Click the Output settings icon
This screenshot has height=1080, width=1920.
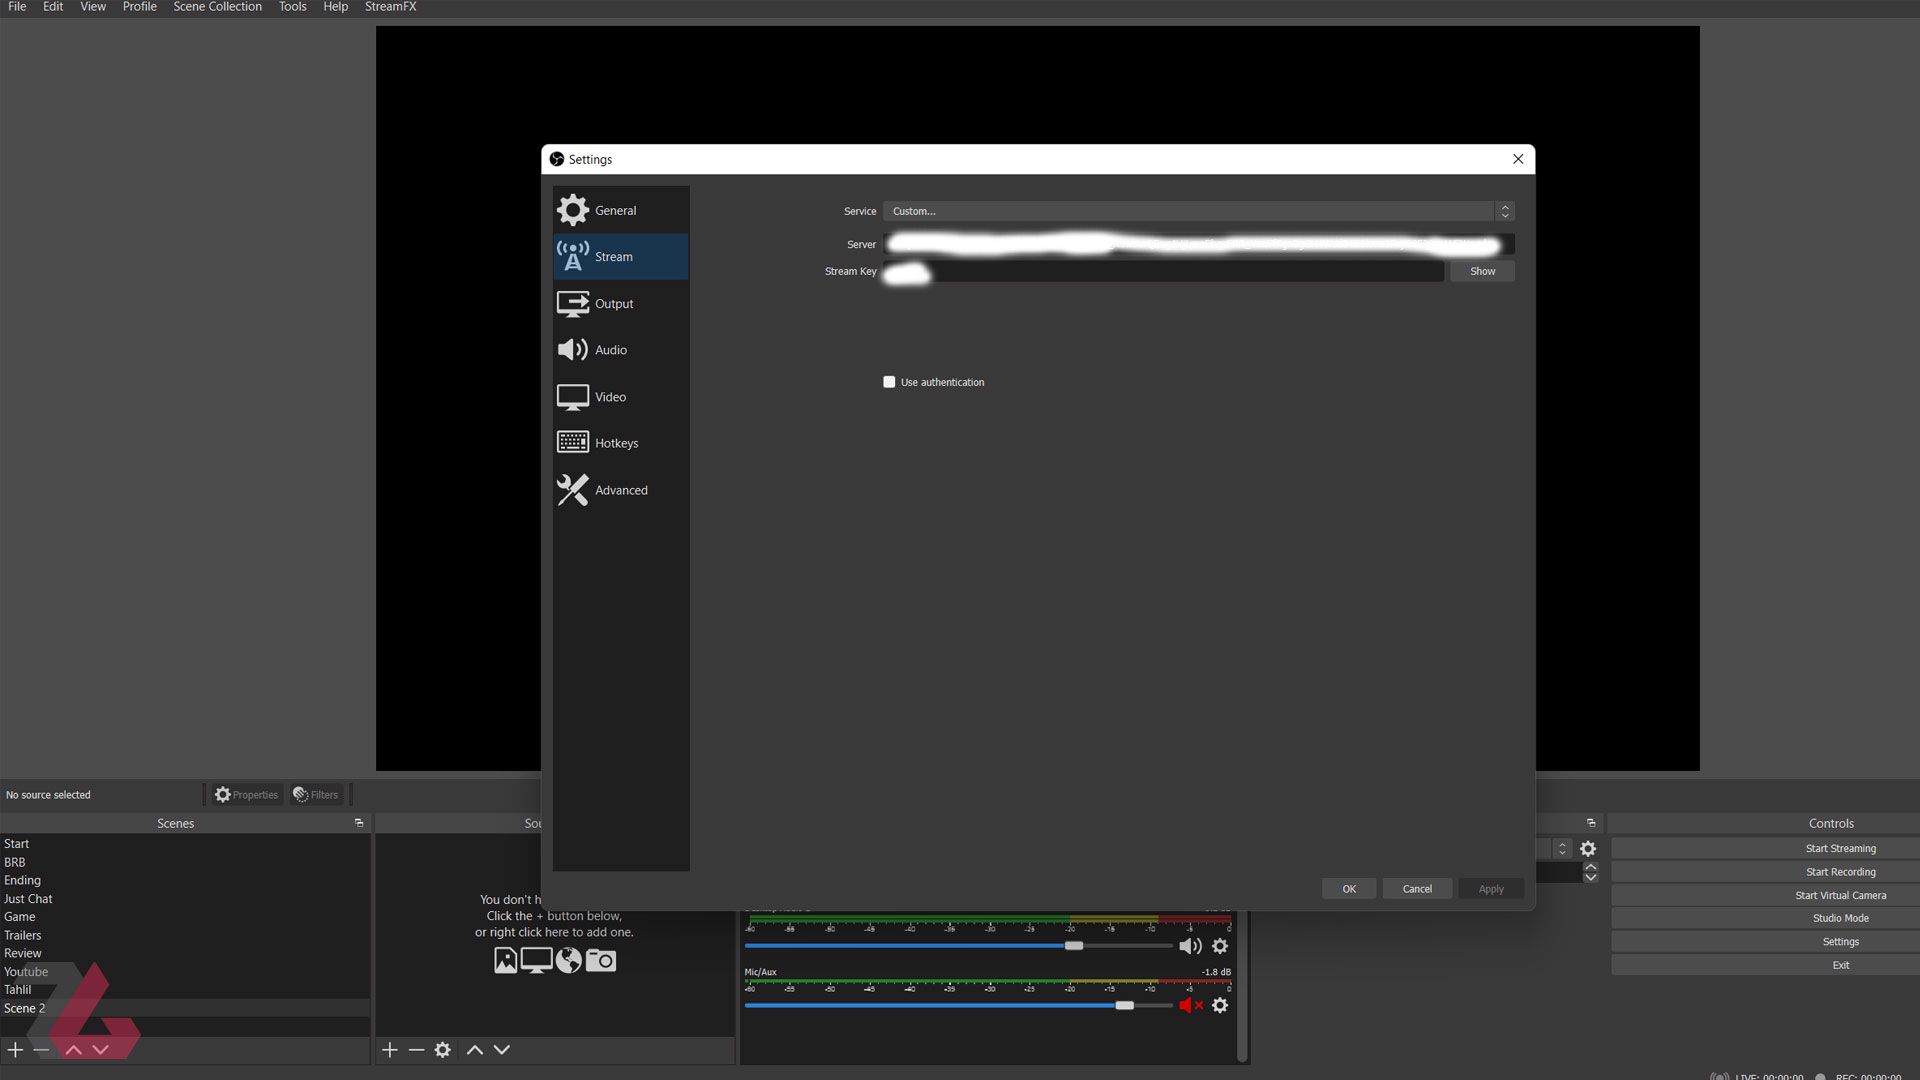click(574, 303)
